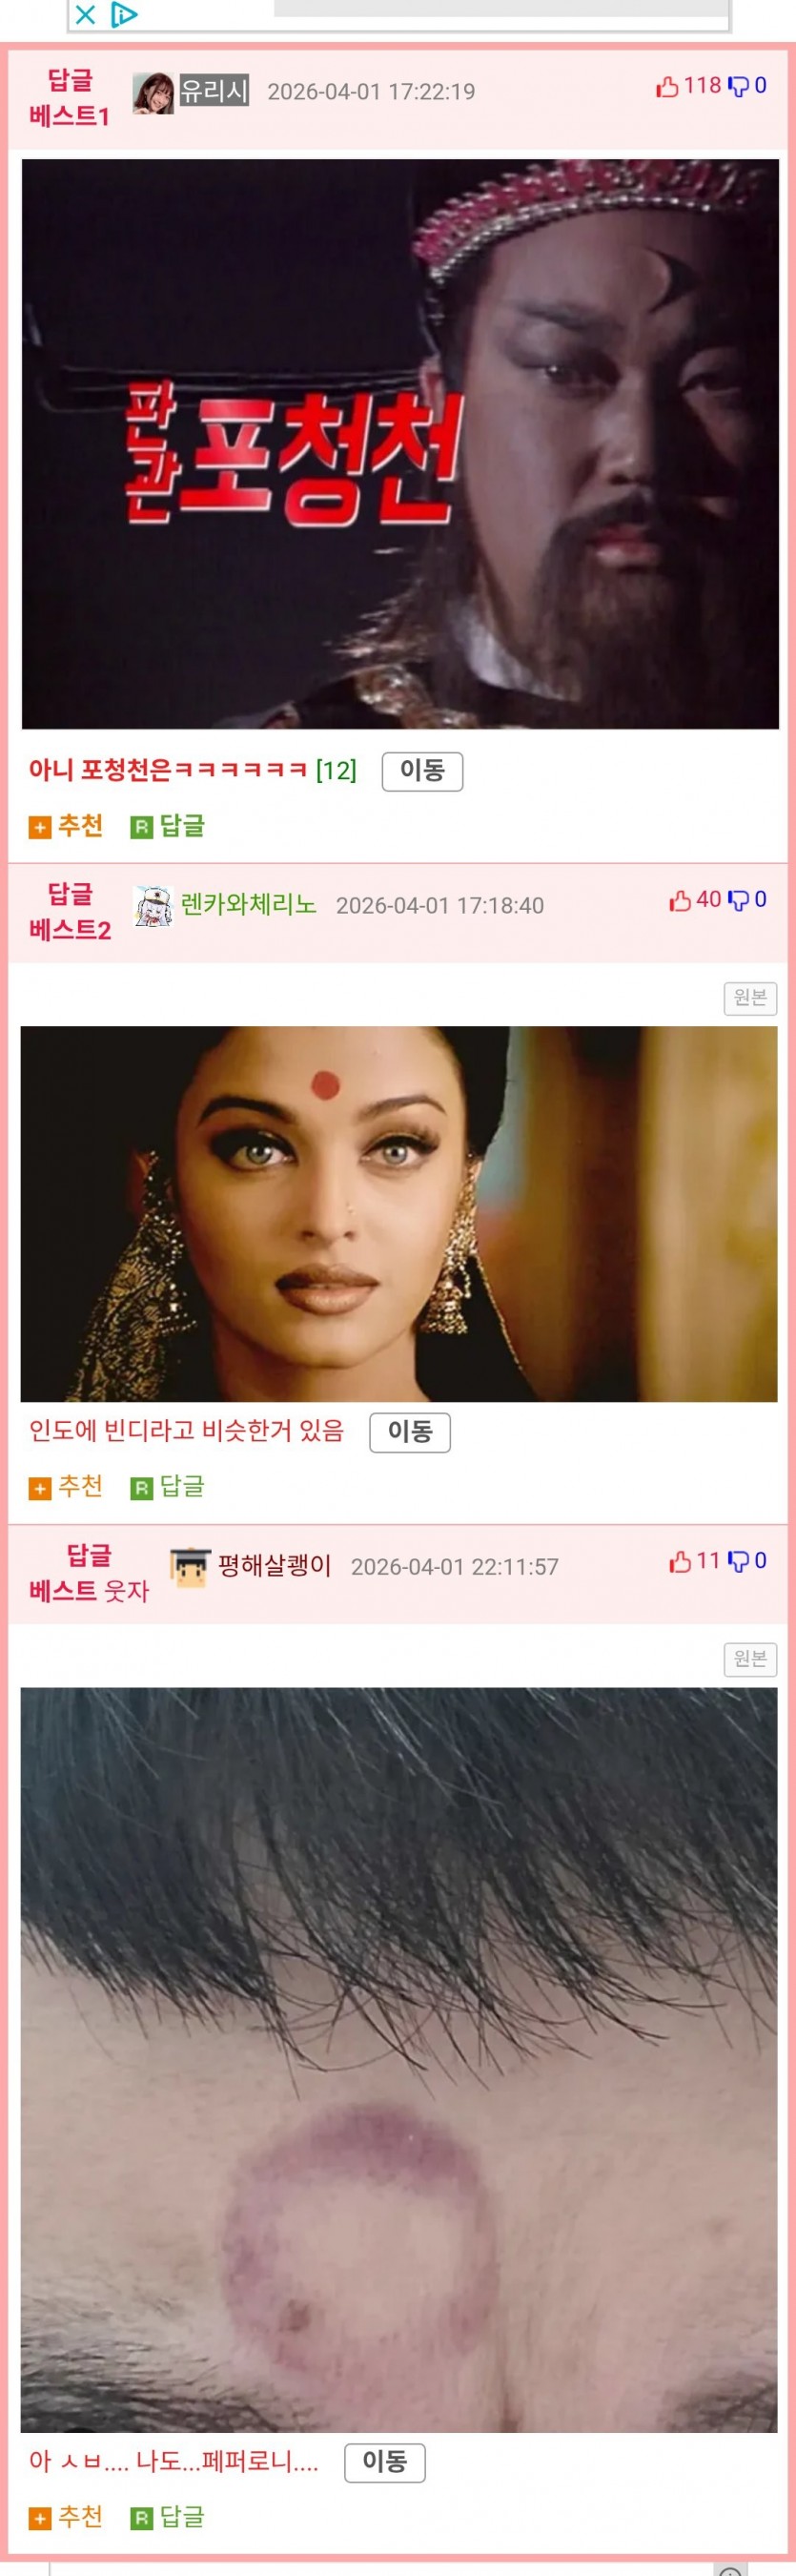This screenshot has height=2576, width=796.
Task: Click thumbs-up on 평해살쾡이's comment
Action: click(x=680, y=1562)
